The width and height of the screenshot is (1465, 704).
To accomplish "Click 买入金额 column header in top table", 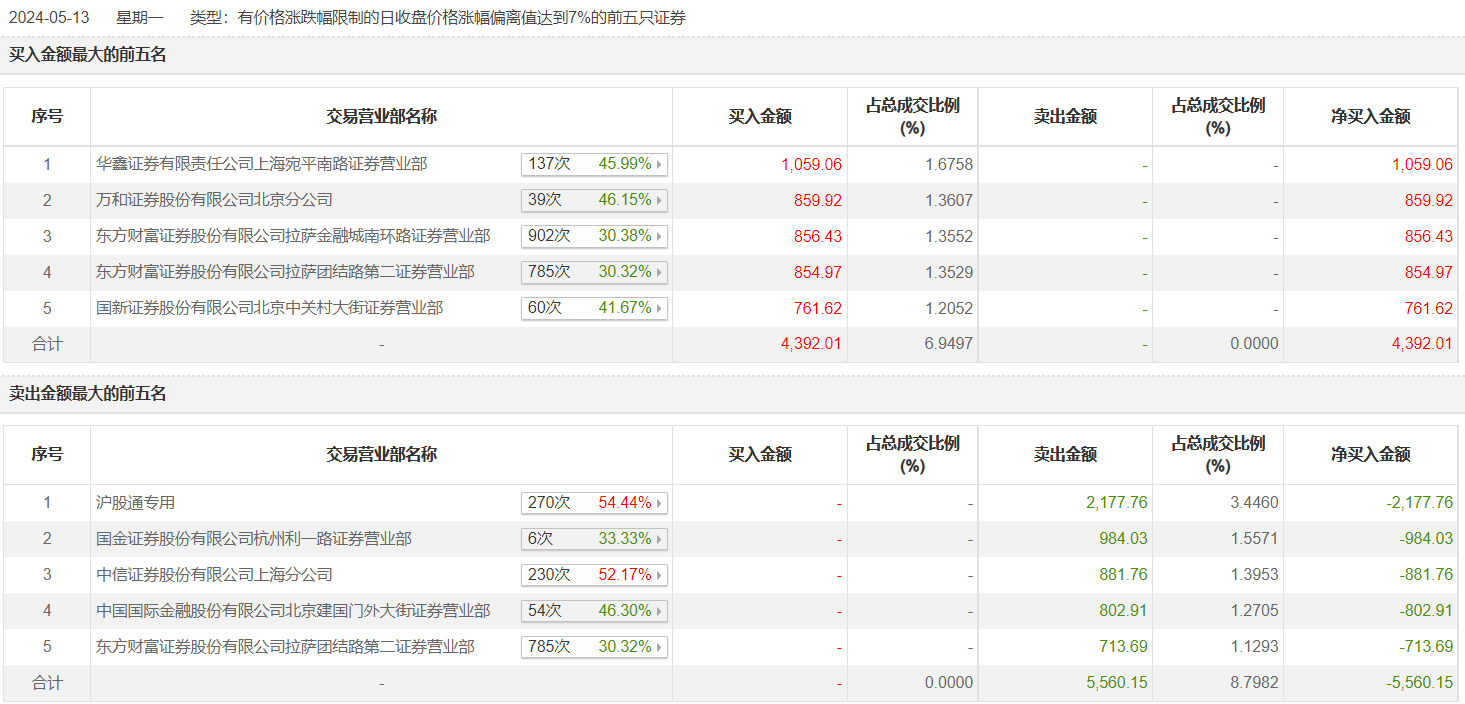I will click(x=760, y=117).
